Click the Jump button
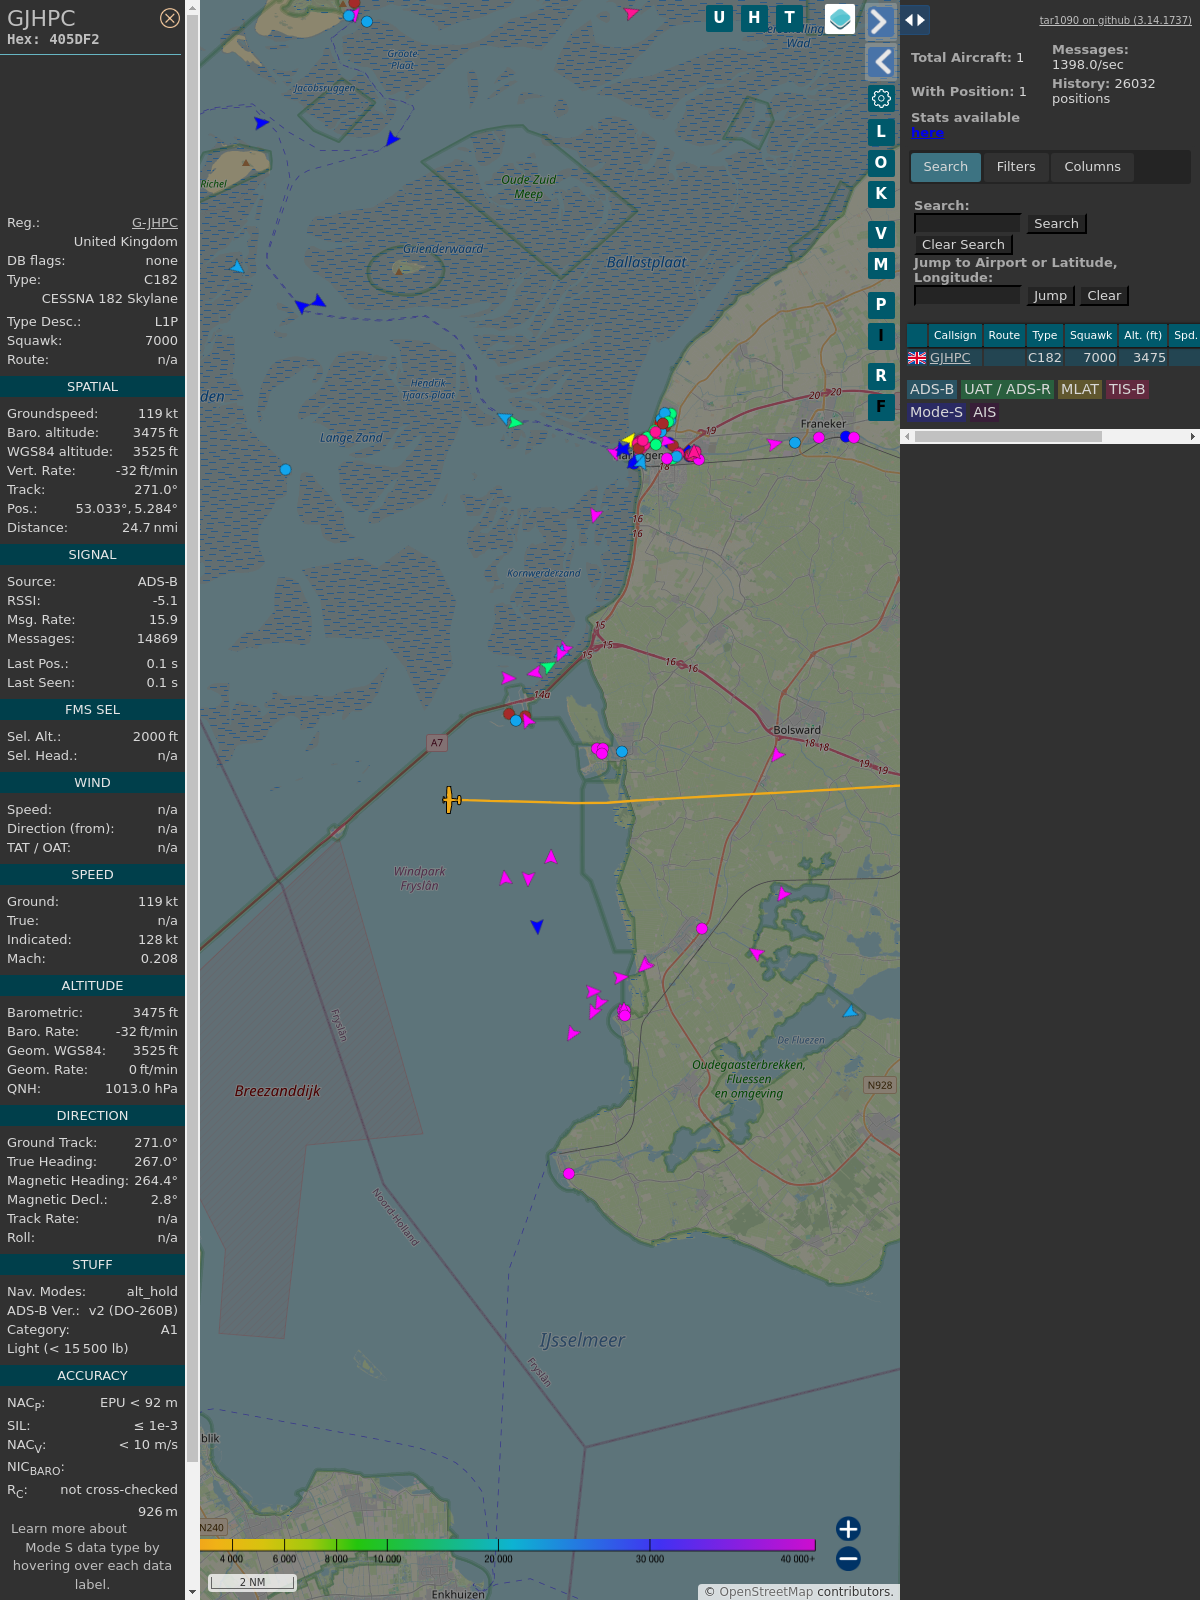This screenshot has width=1200, height=1600. click(1050, 296)
